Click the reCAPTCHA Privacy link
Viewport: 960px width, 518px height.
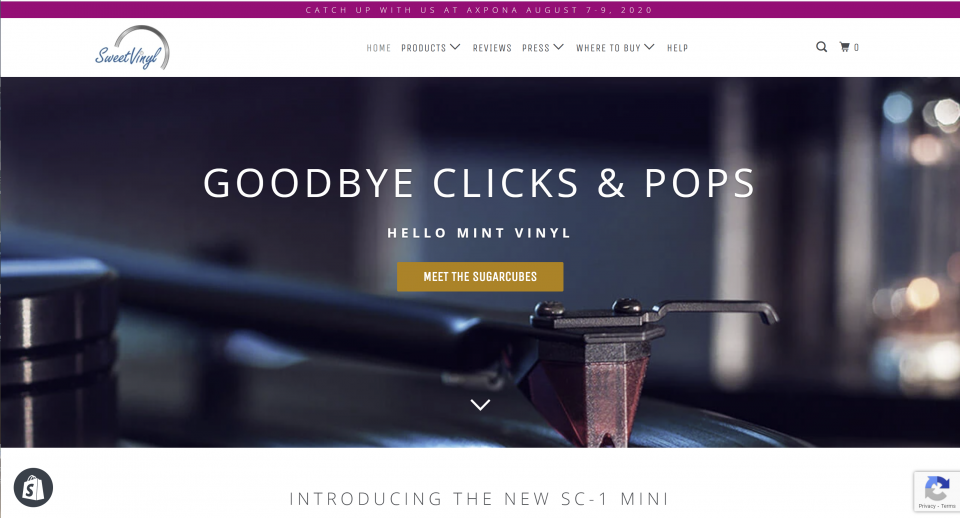(926, 506)
